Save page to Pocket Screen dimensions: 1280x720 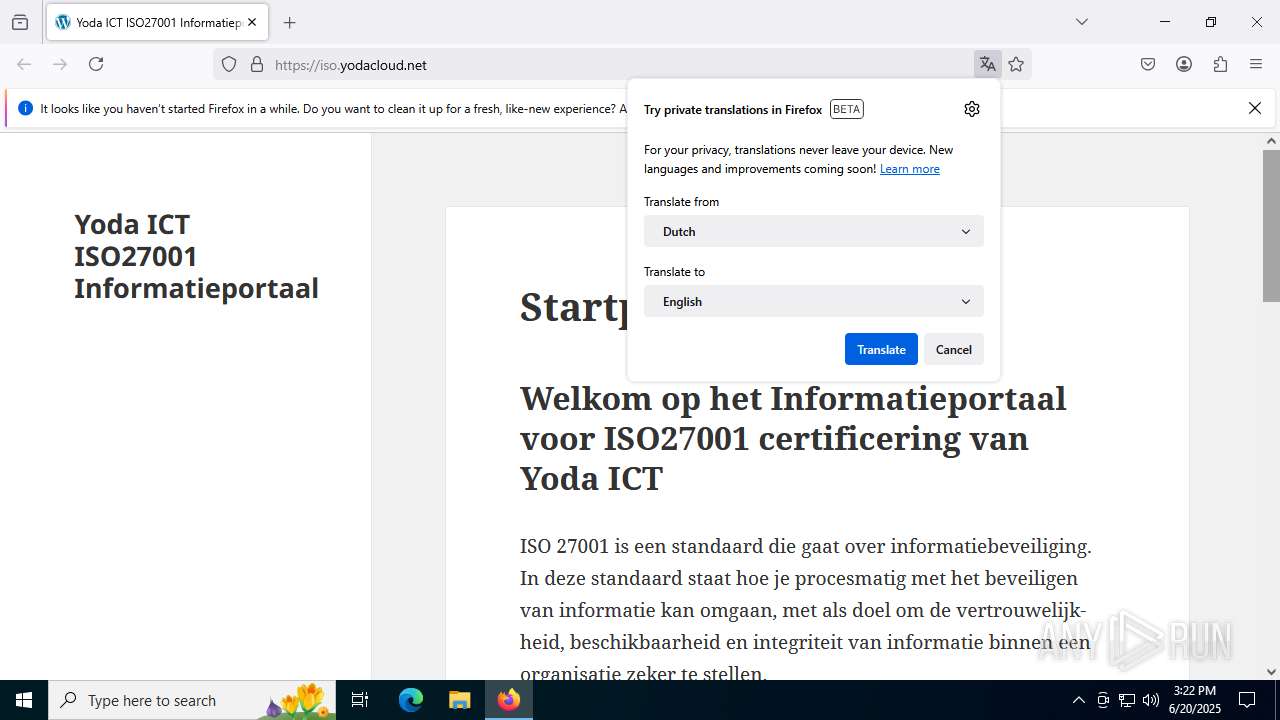[x=1148, y=64]
